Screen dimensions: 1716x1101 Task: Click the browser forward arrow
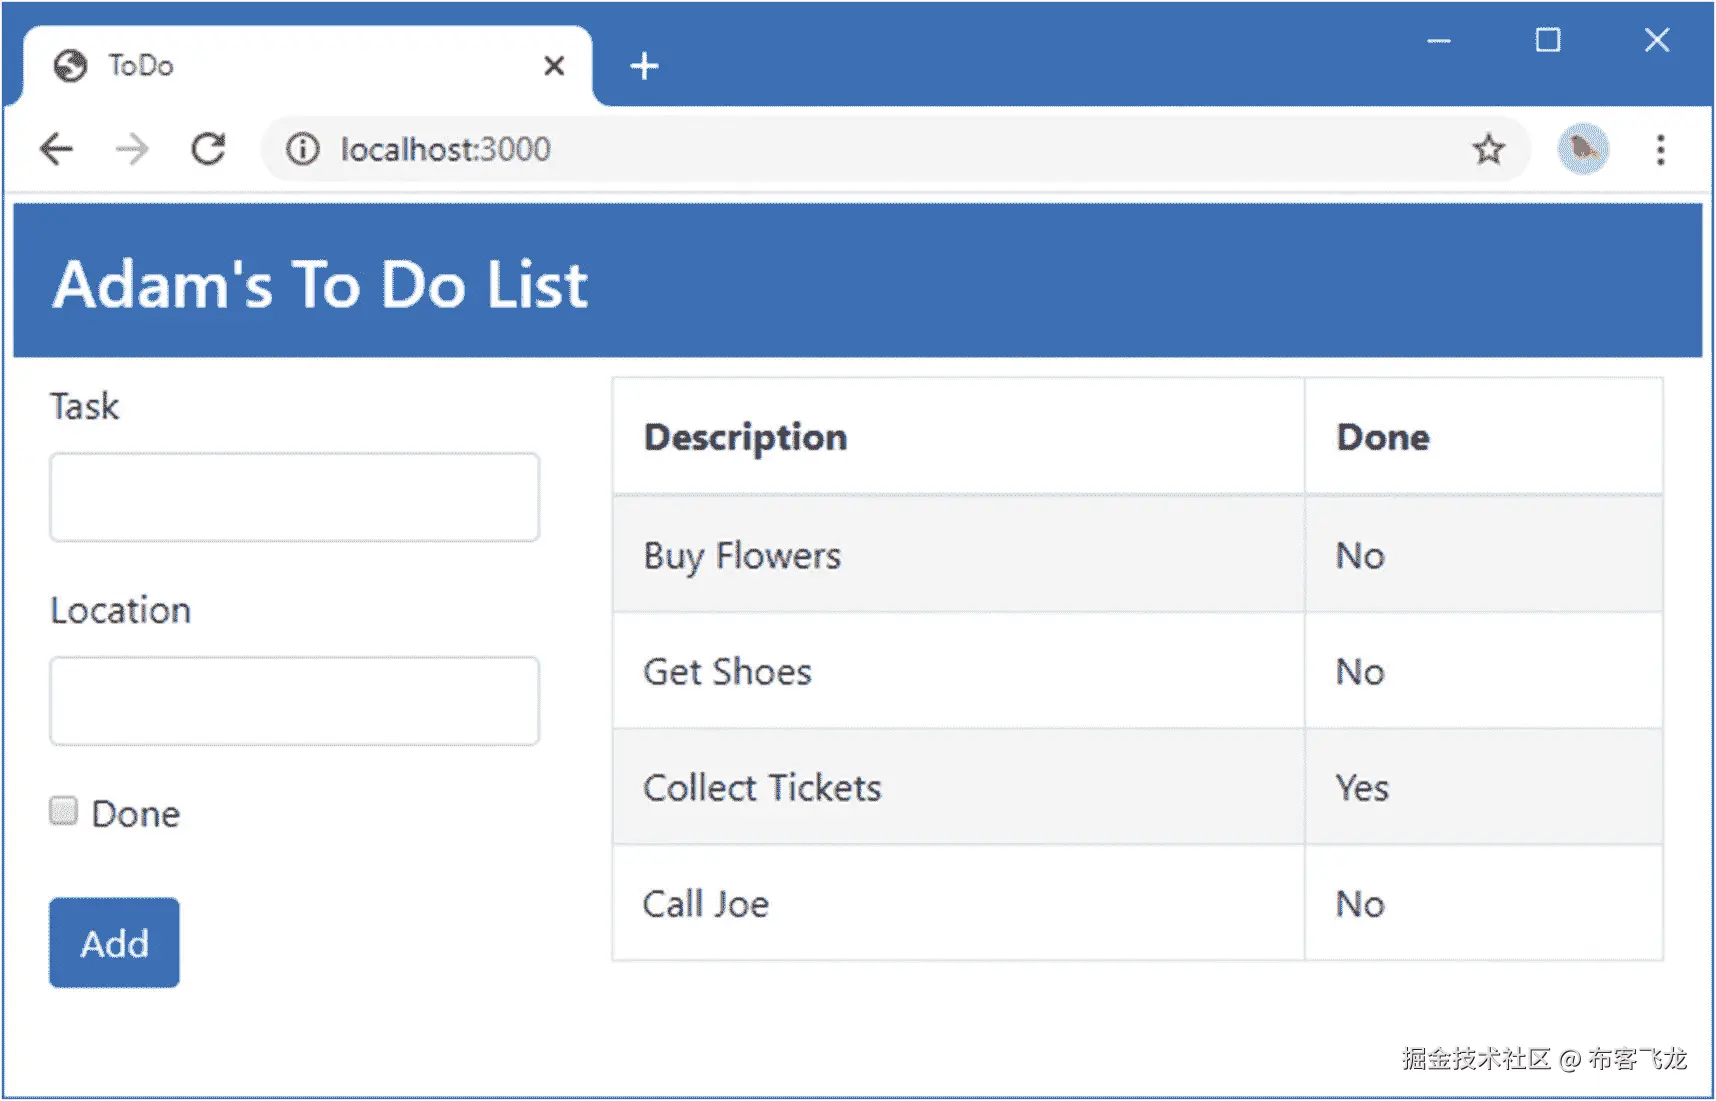(x=132, y=150)
